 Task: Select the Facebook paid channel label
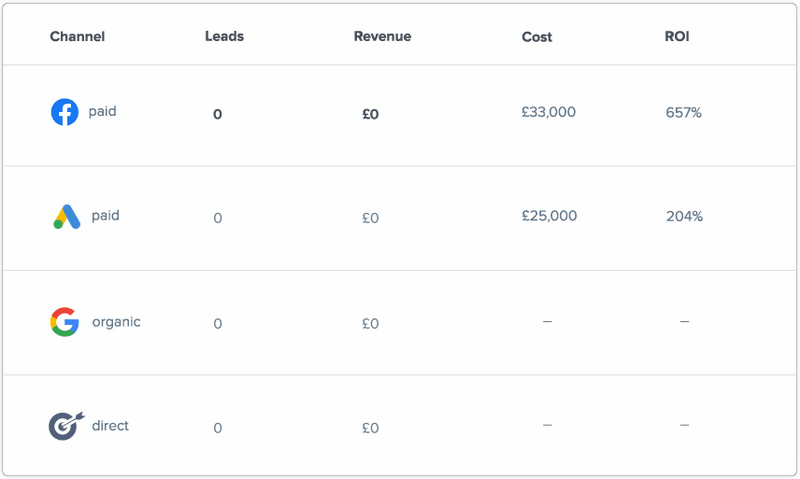tap(102, 112)
